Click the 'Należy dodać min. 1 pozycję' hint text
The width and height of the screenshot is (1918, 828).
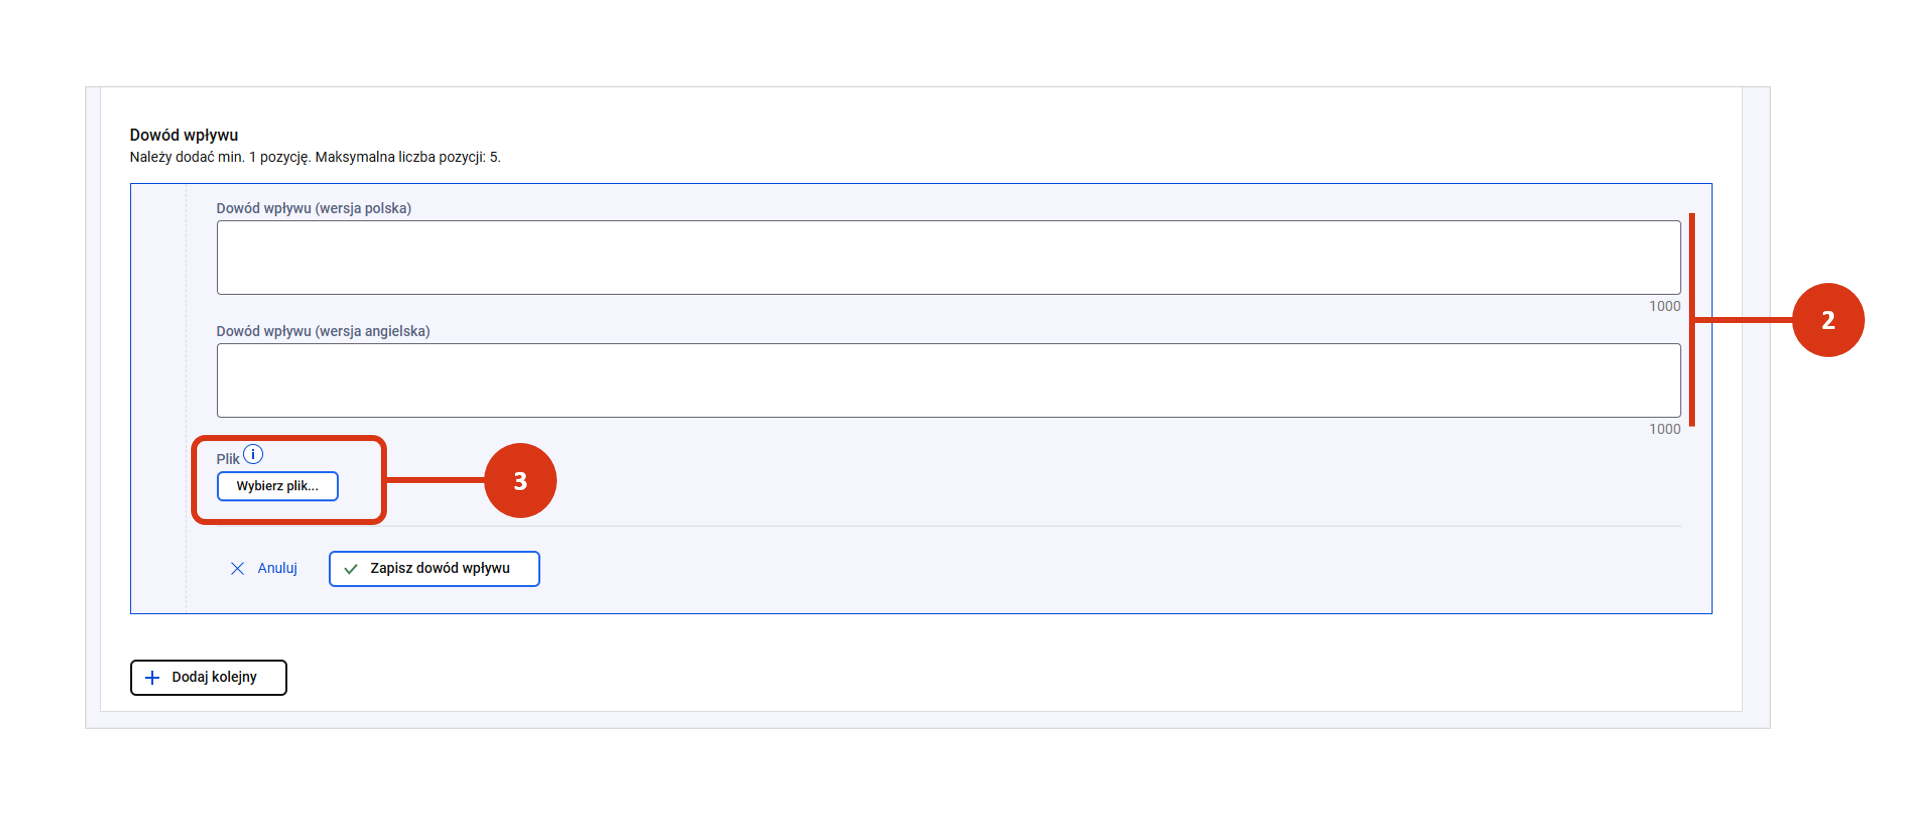pyautogui.click(x=315, y=157)
